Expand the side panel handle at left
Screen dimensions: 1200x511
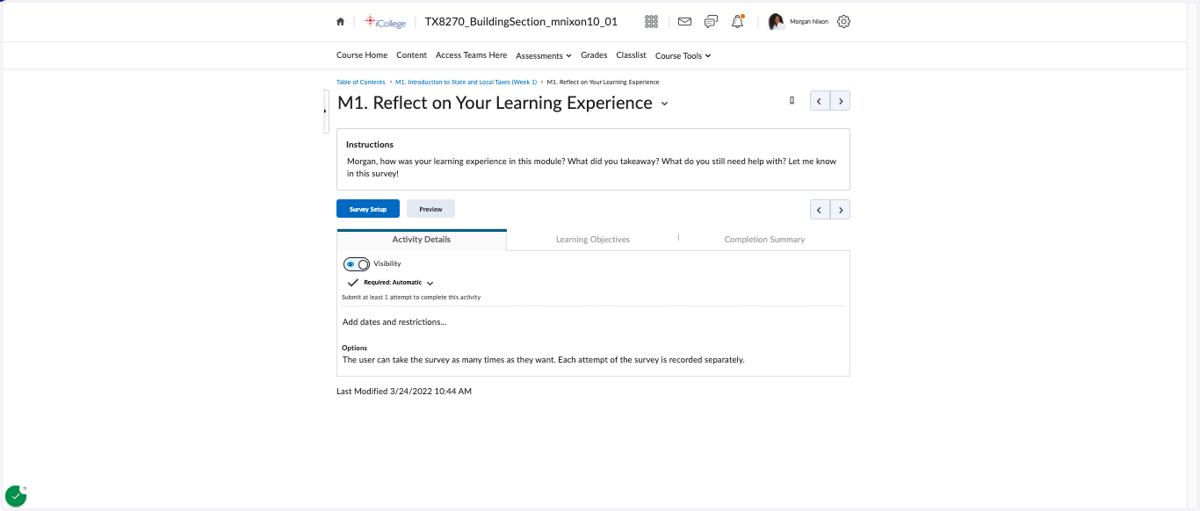click(x=325, y=110)
